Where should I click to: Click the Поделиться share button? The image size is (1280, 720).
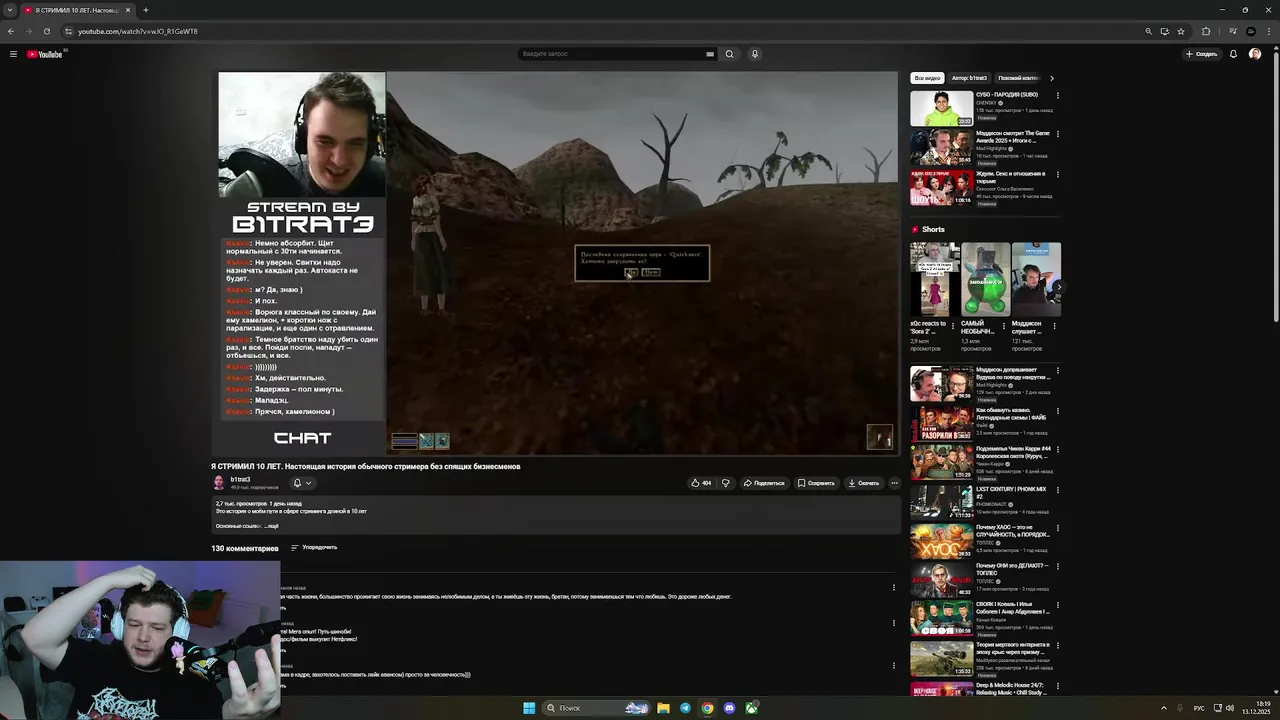[764, 483]
